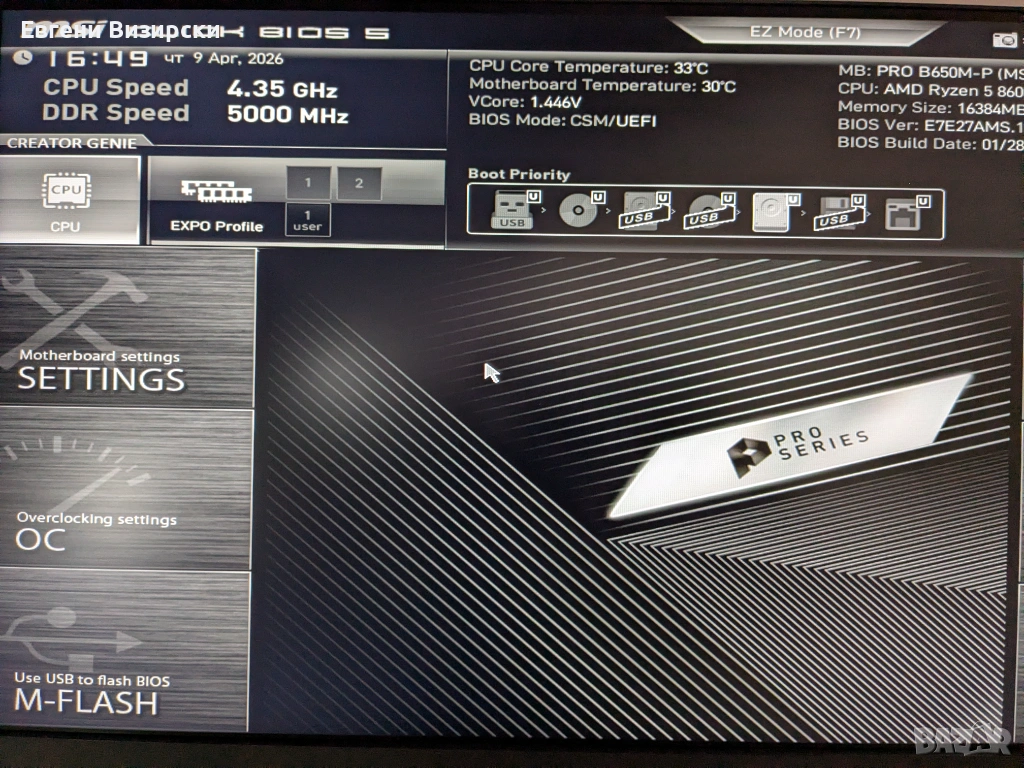Image resolution: width=1024 pixels, height=768 pixels.
Task: Click the MB: PRO B650M-P info line
Action: 931,72
